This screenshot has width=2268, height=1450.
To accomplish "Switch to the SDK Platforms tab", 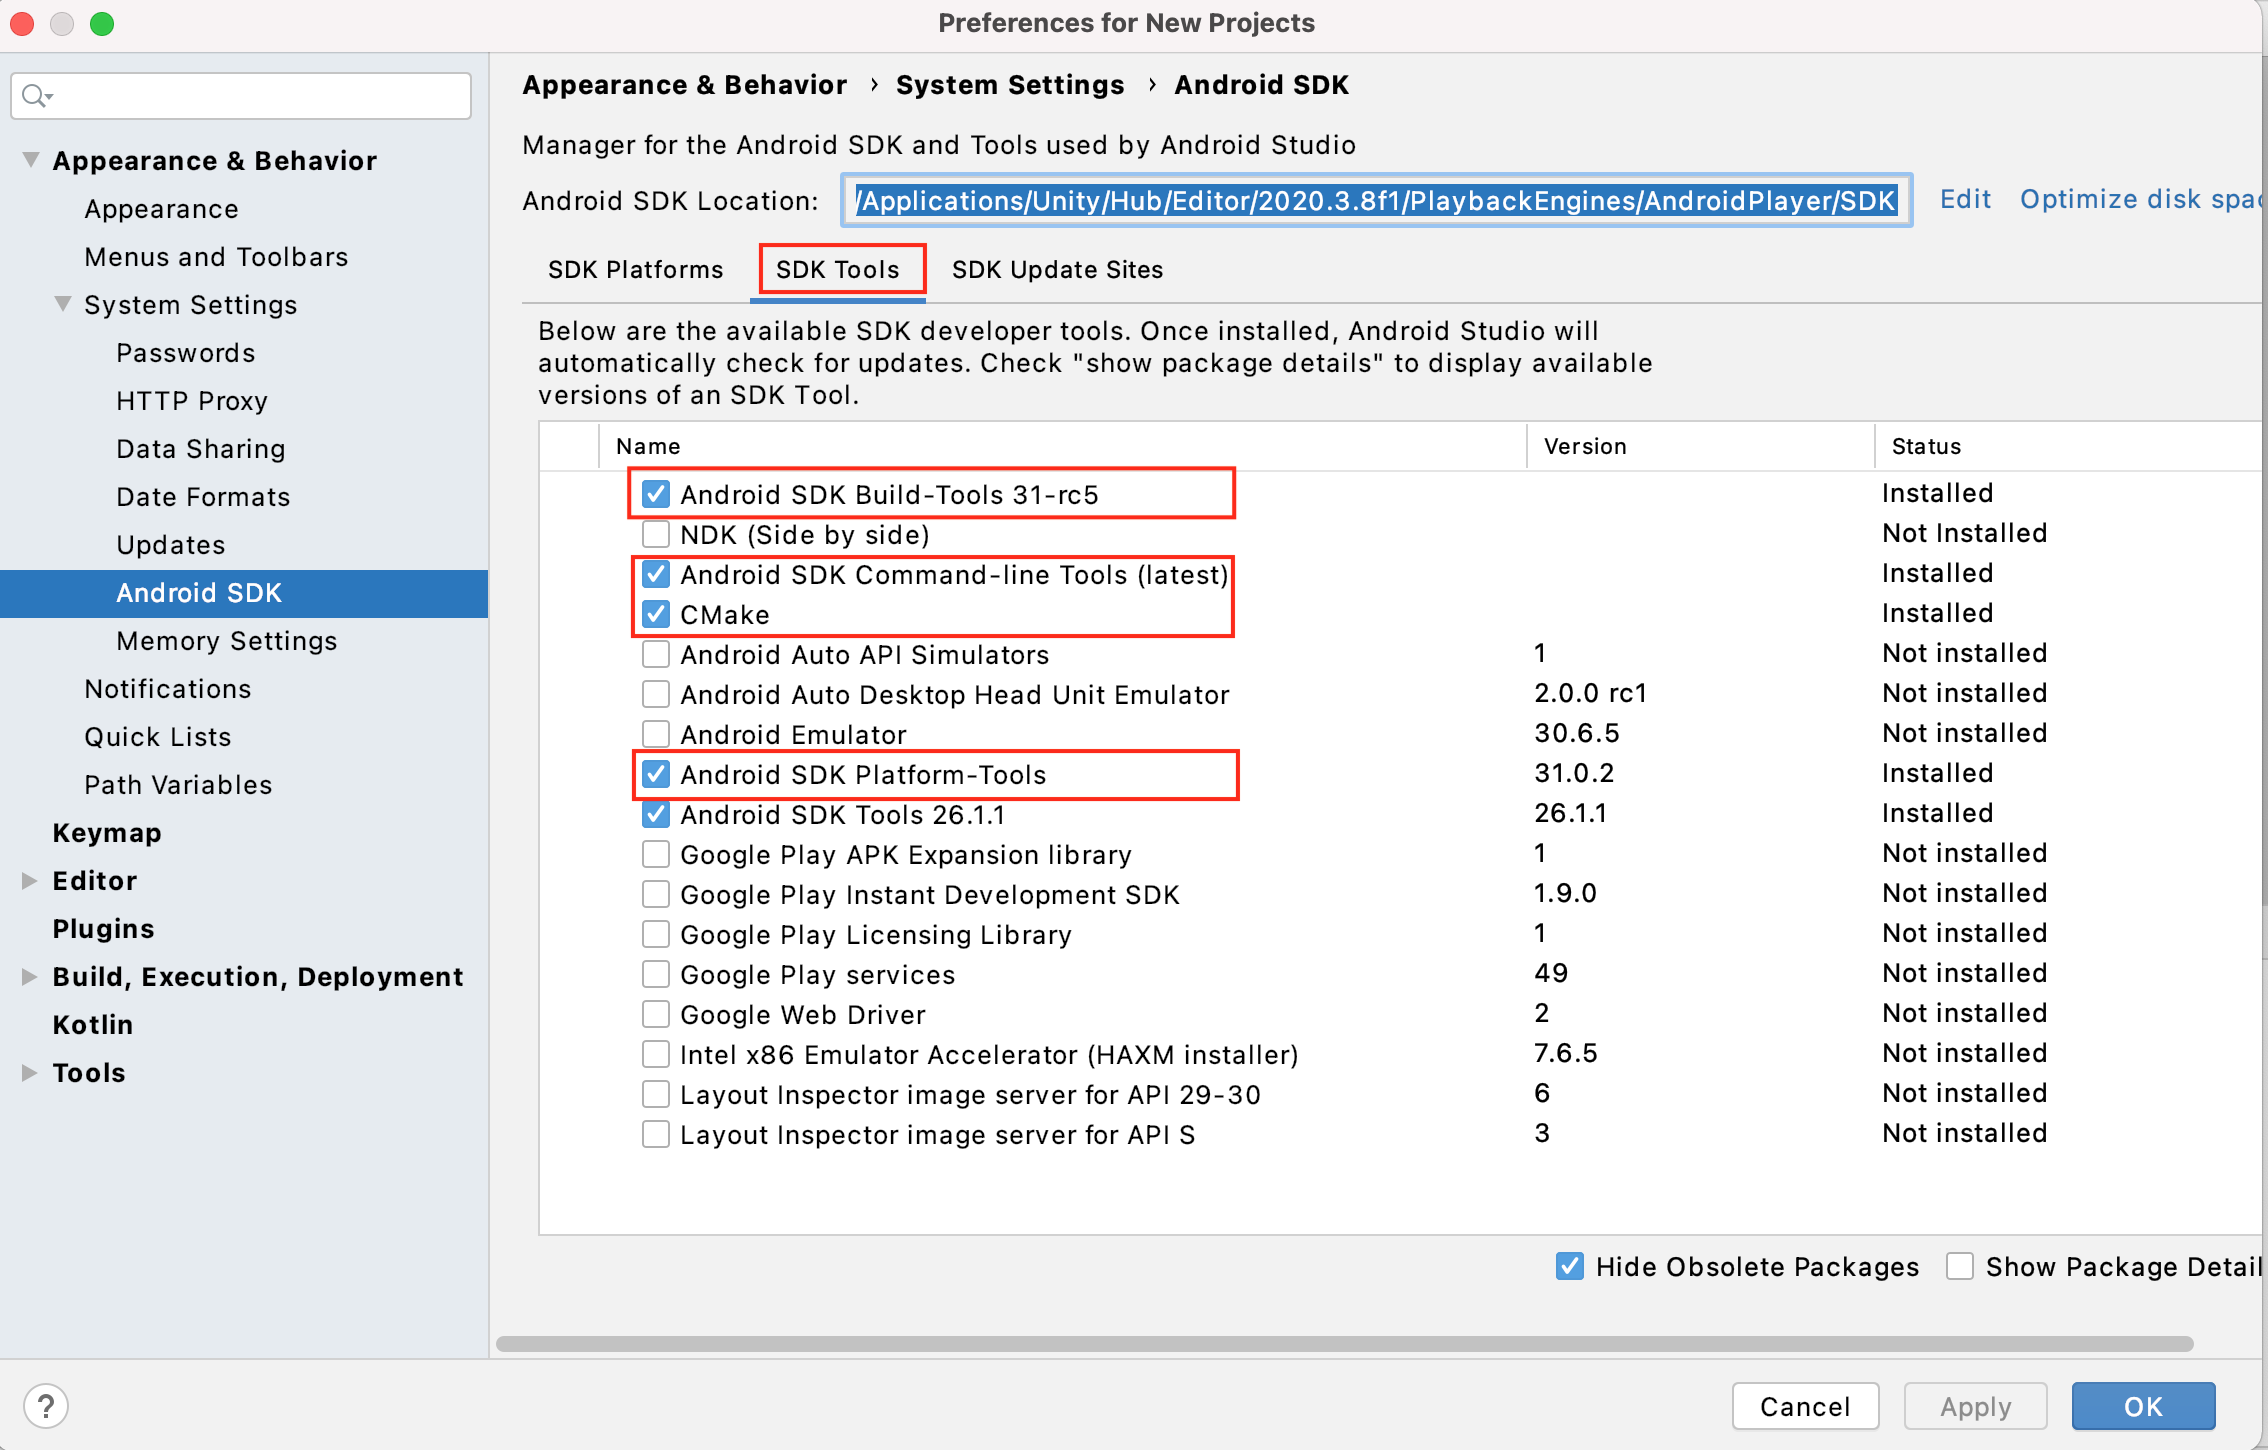I will click(x=635, y=270).
